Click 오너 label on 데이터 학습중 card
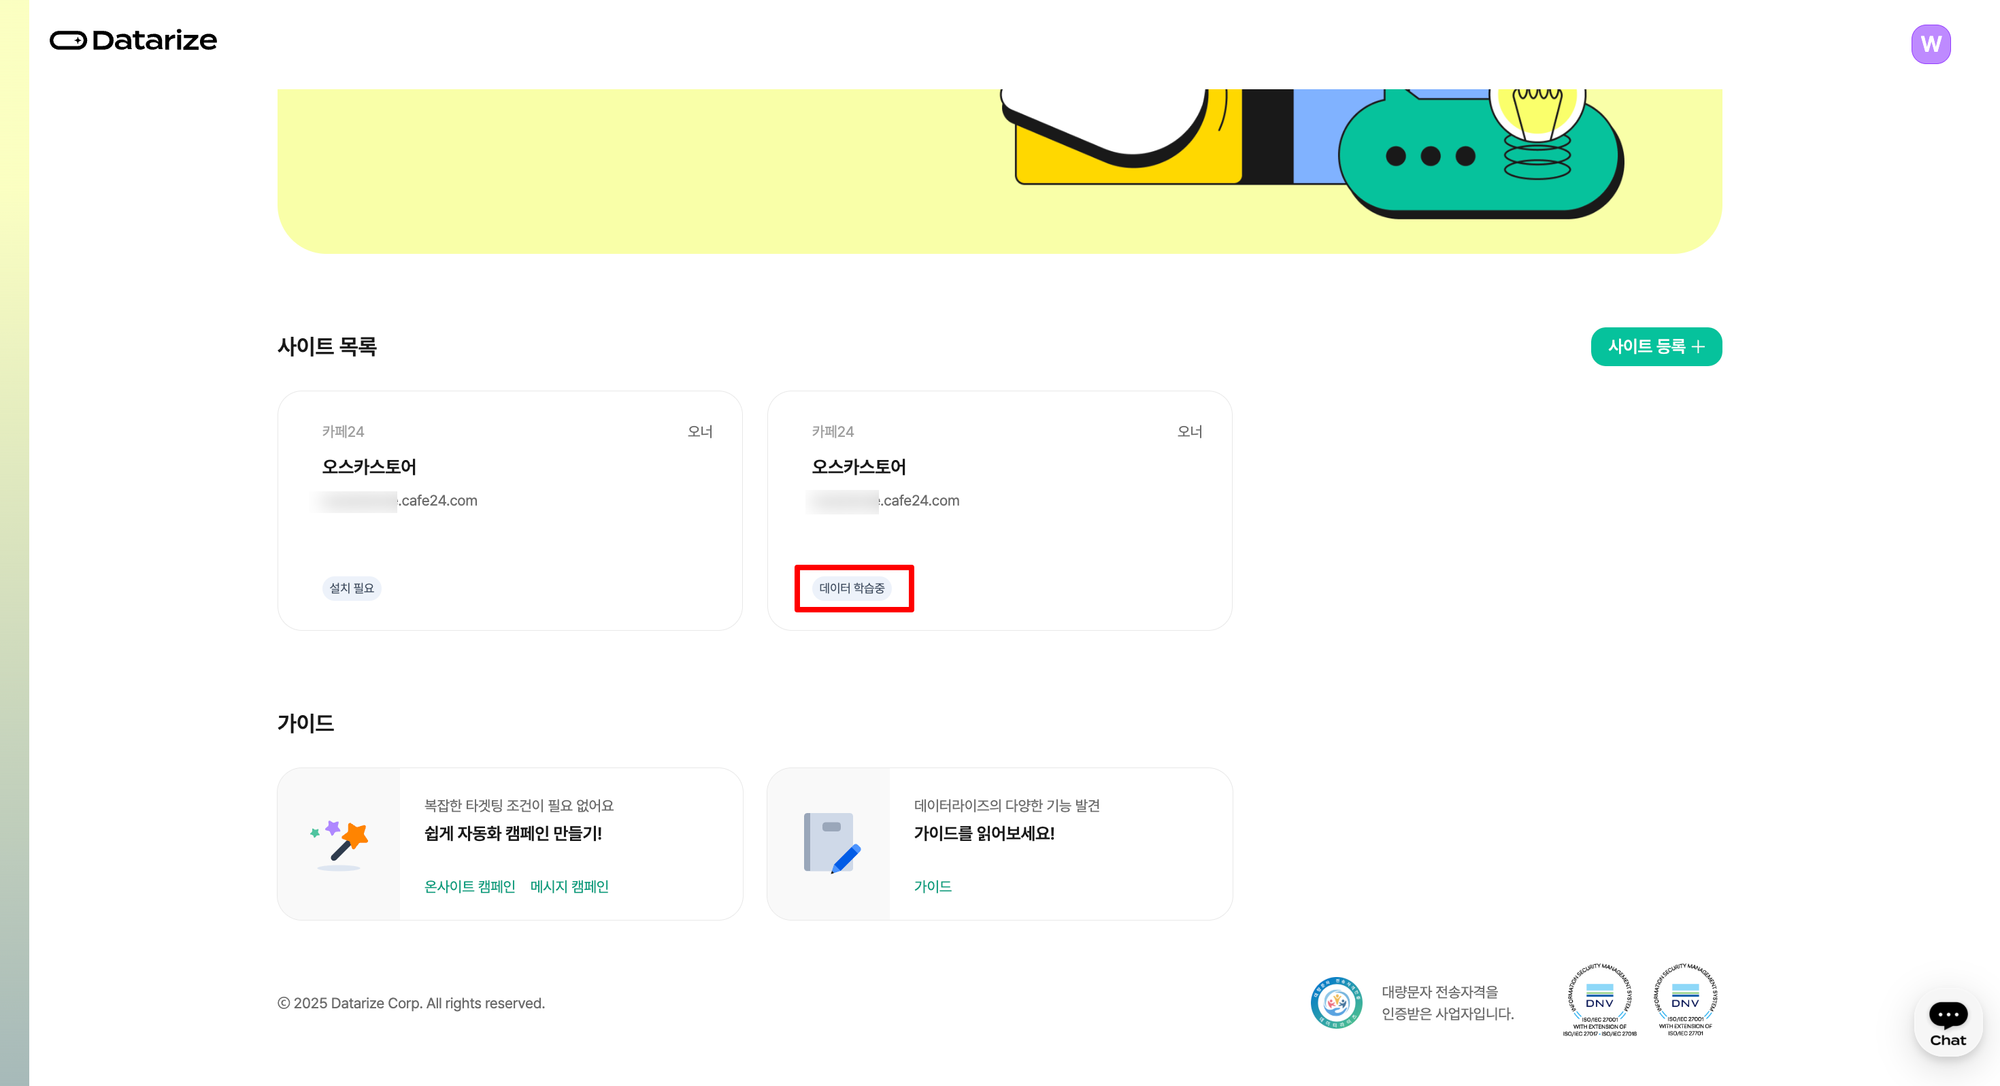2000x1086 pixels. 1190,431
